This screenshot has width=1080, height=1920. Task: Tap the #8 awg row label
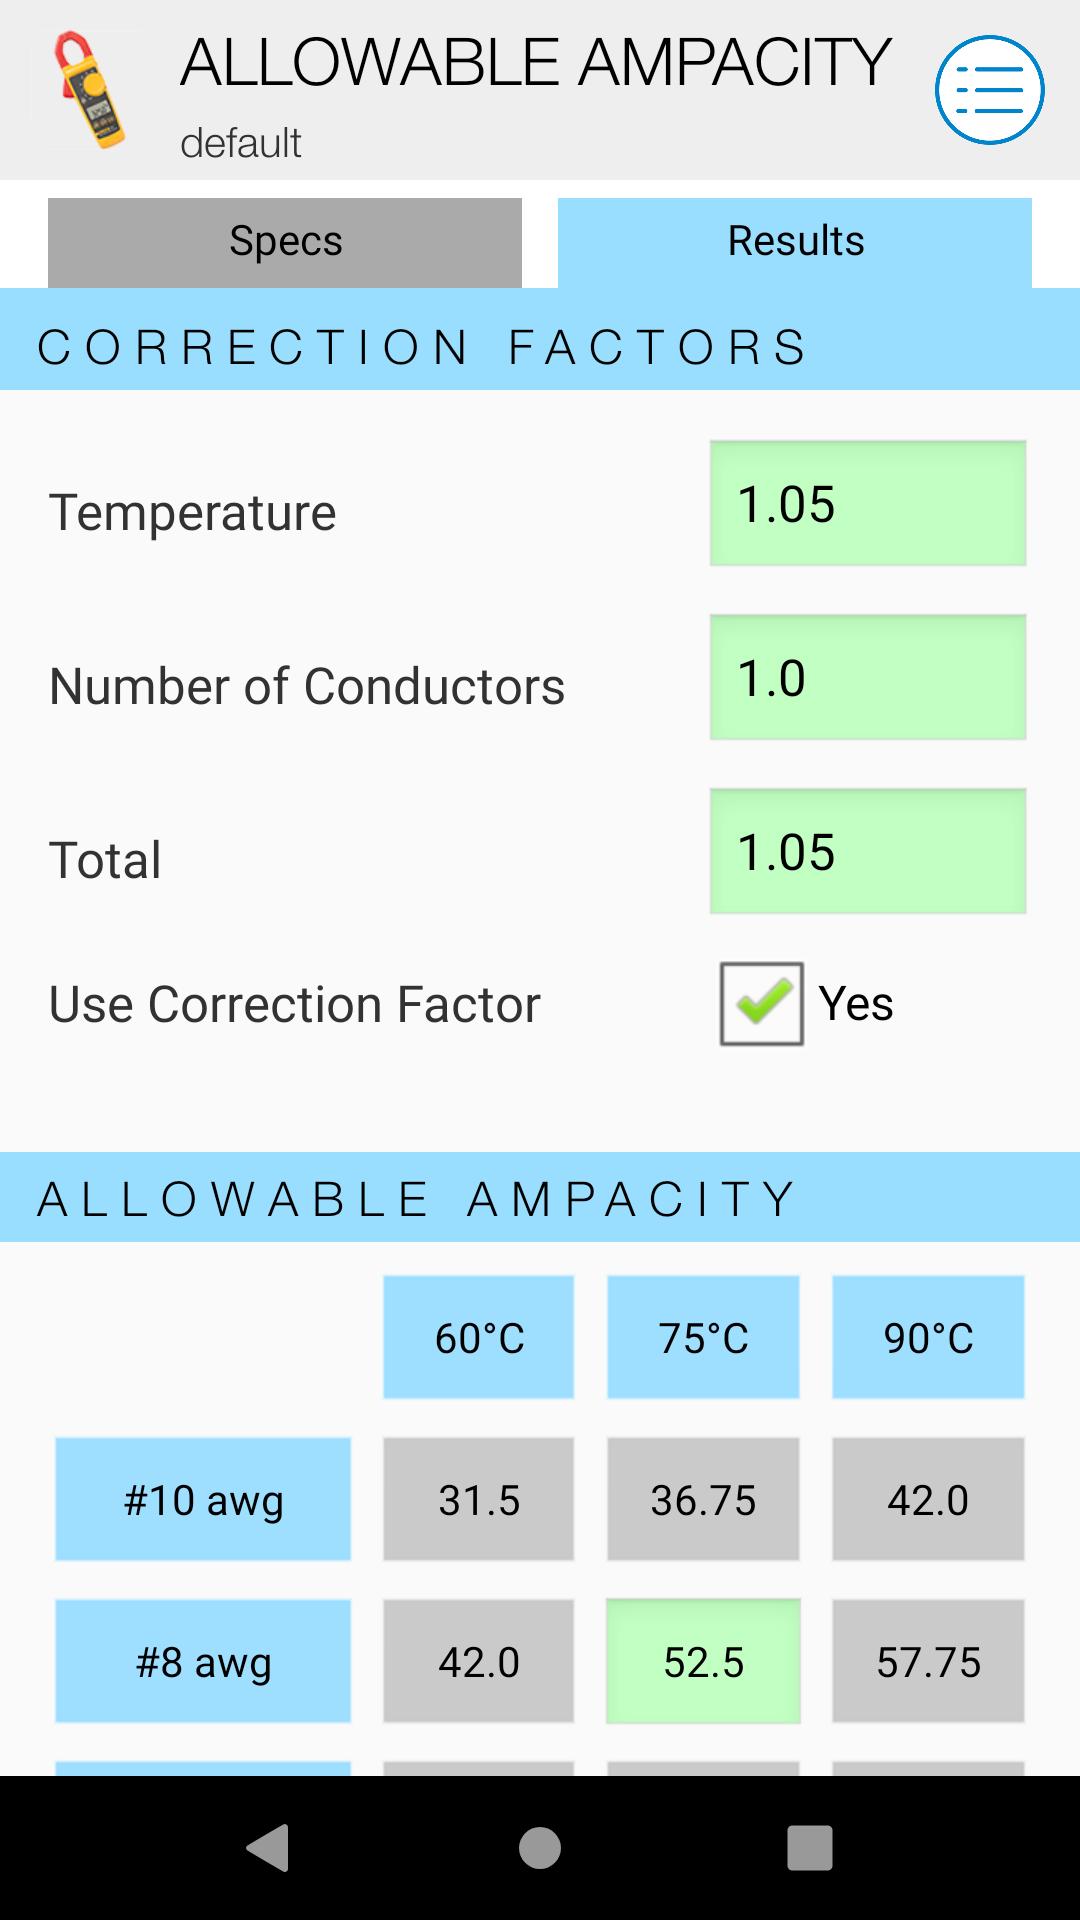[x=203, y=1661]
